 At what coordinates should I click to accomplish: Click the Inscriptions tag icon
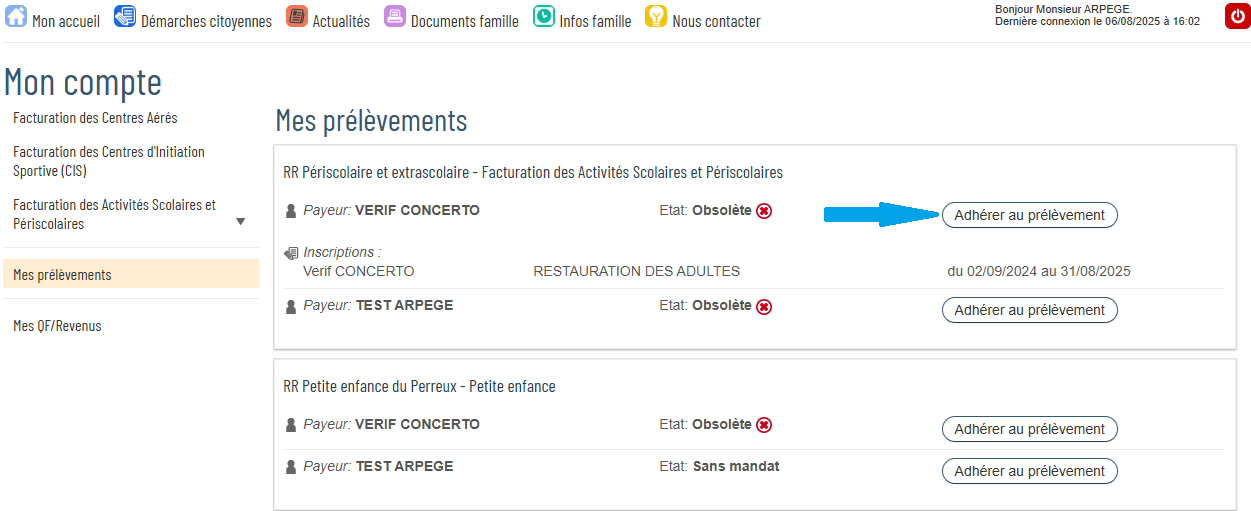coord(291,253)
